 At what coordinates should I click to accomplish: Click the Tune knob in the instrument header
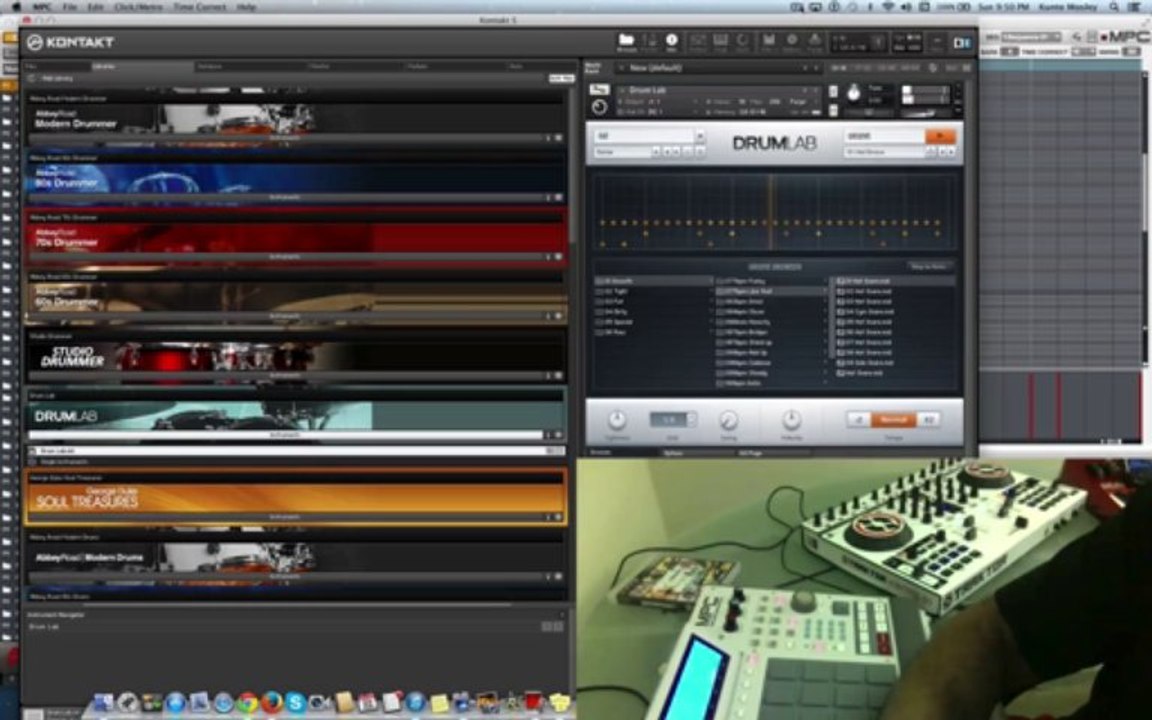click(x=853, y=93)
